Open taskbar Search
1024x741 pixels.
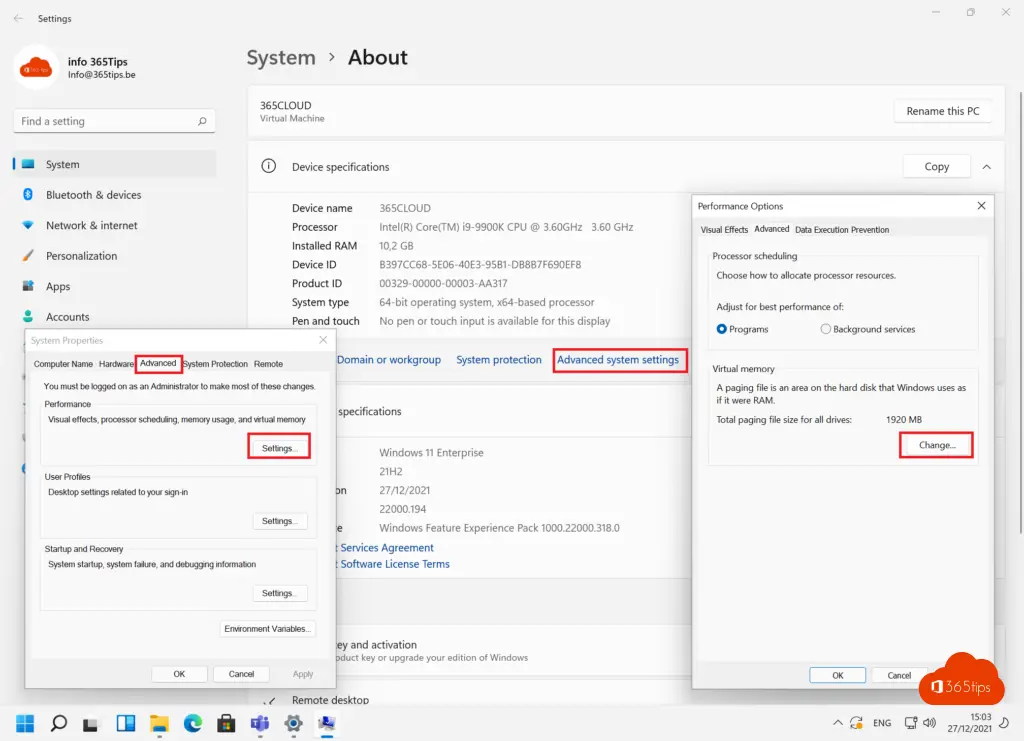[59, 723]
